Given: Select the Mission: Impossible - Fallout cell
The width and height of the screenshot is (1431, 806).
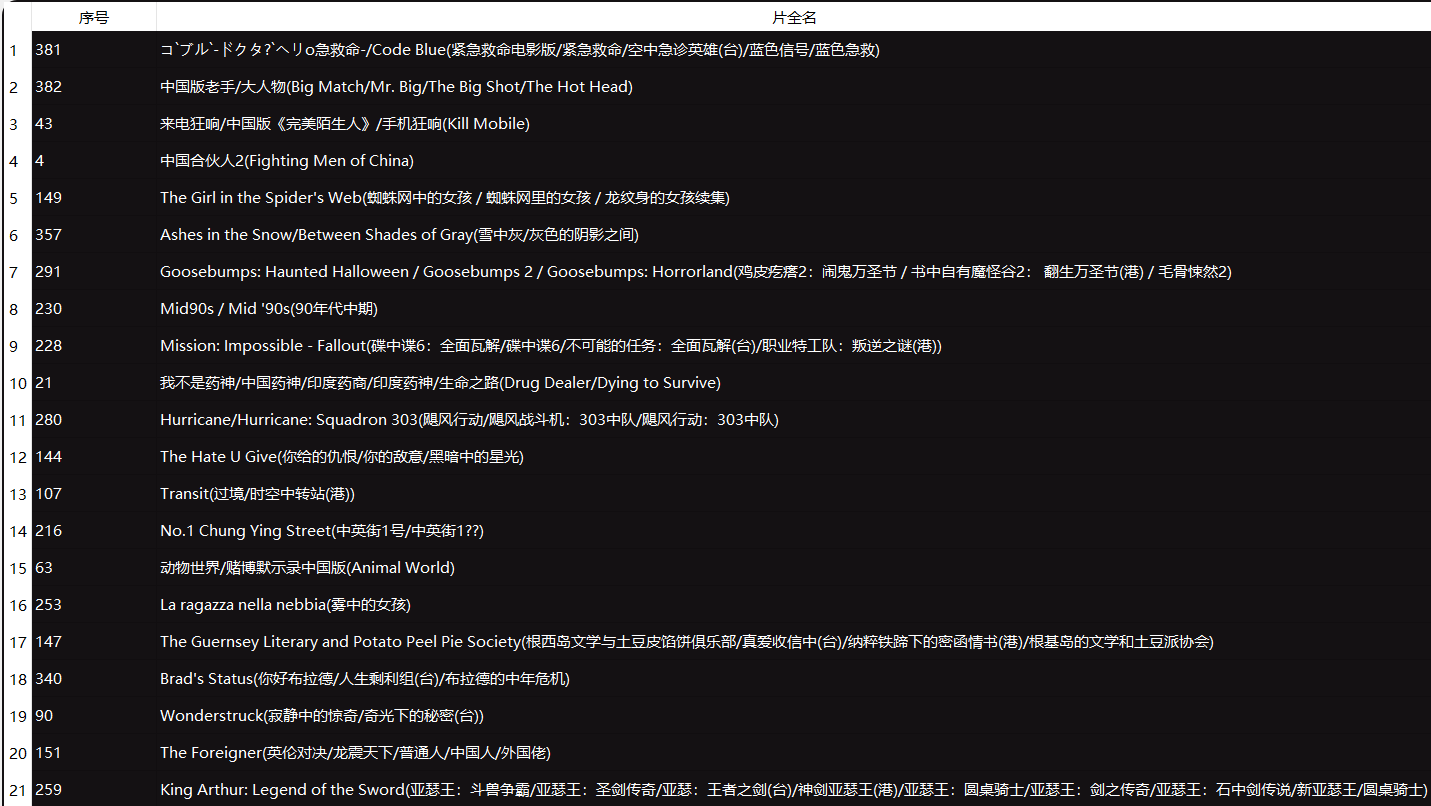Looking at the screenshot, I should coord(794,346).
